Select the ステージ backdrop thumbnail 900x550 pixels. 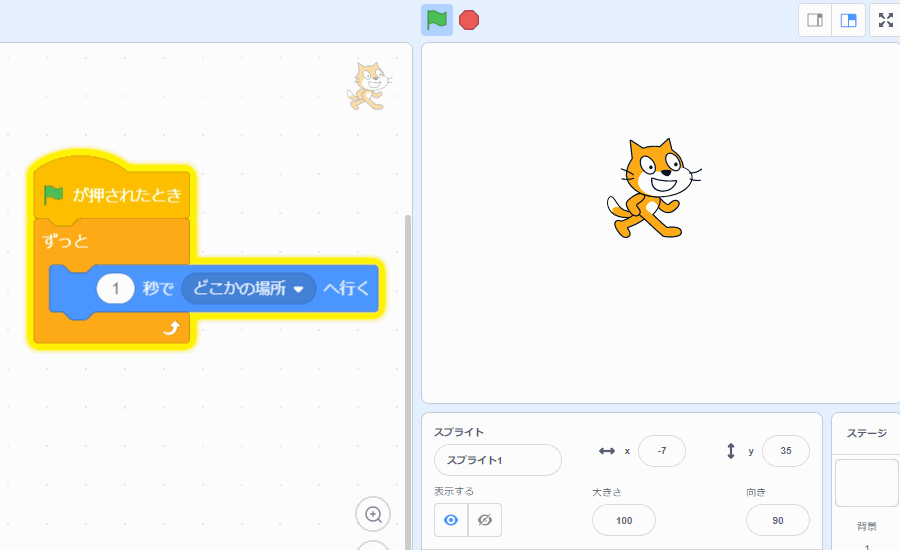pos(867,483)
